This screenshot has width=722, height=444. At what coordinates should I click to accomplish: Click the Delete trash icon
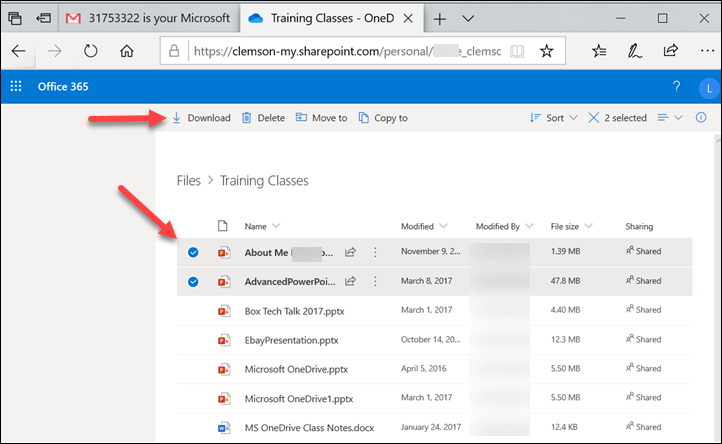247,118
